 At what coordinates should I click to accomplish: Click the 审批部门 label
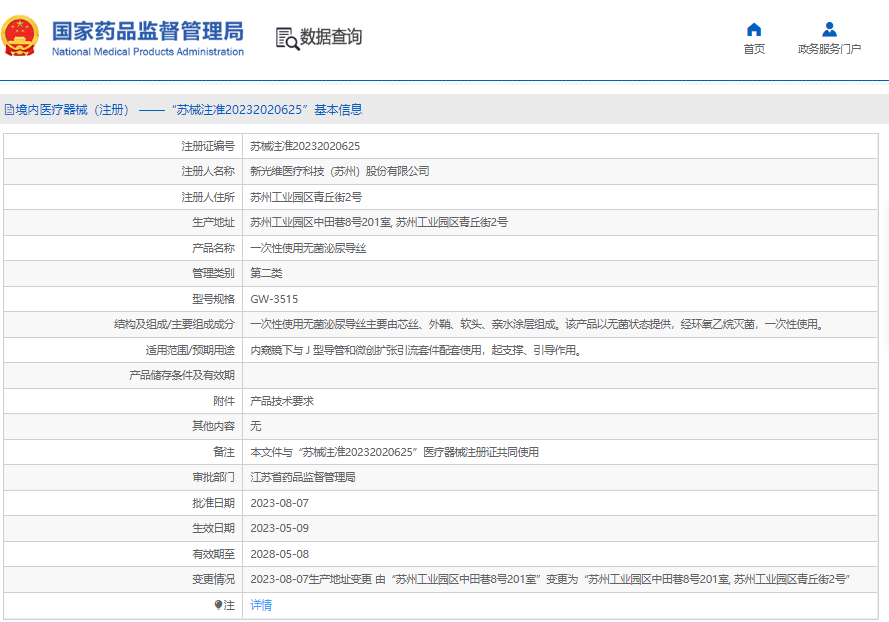coord(213,477)
